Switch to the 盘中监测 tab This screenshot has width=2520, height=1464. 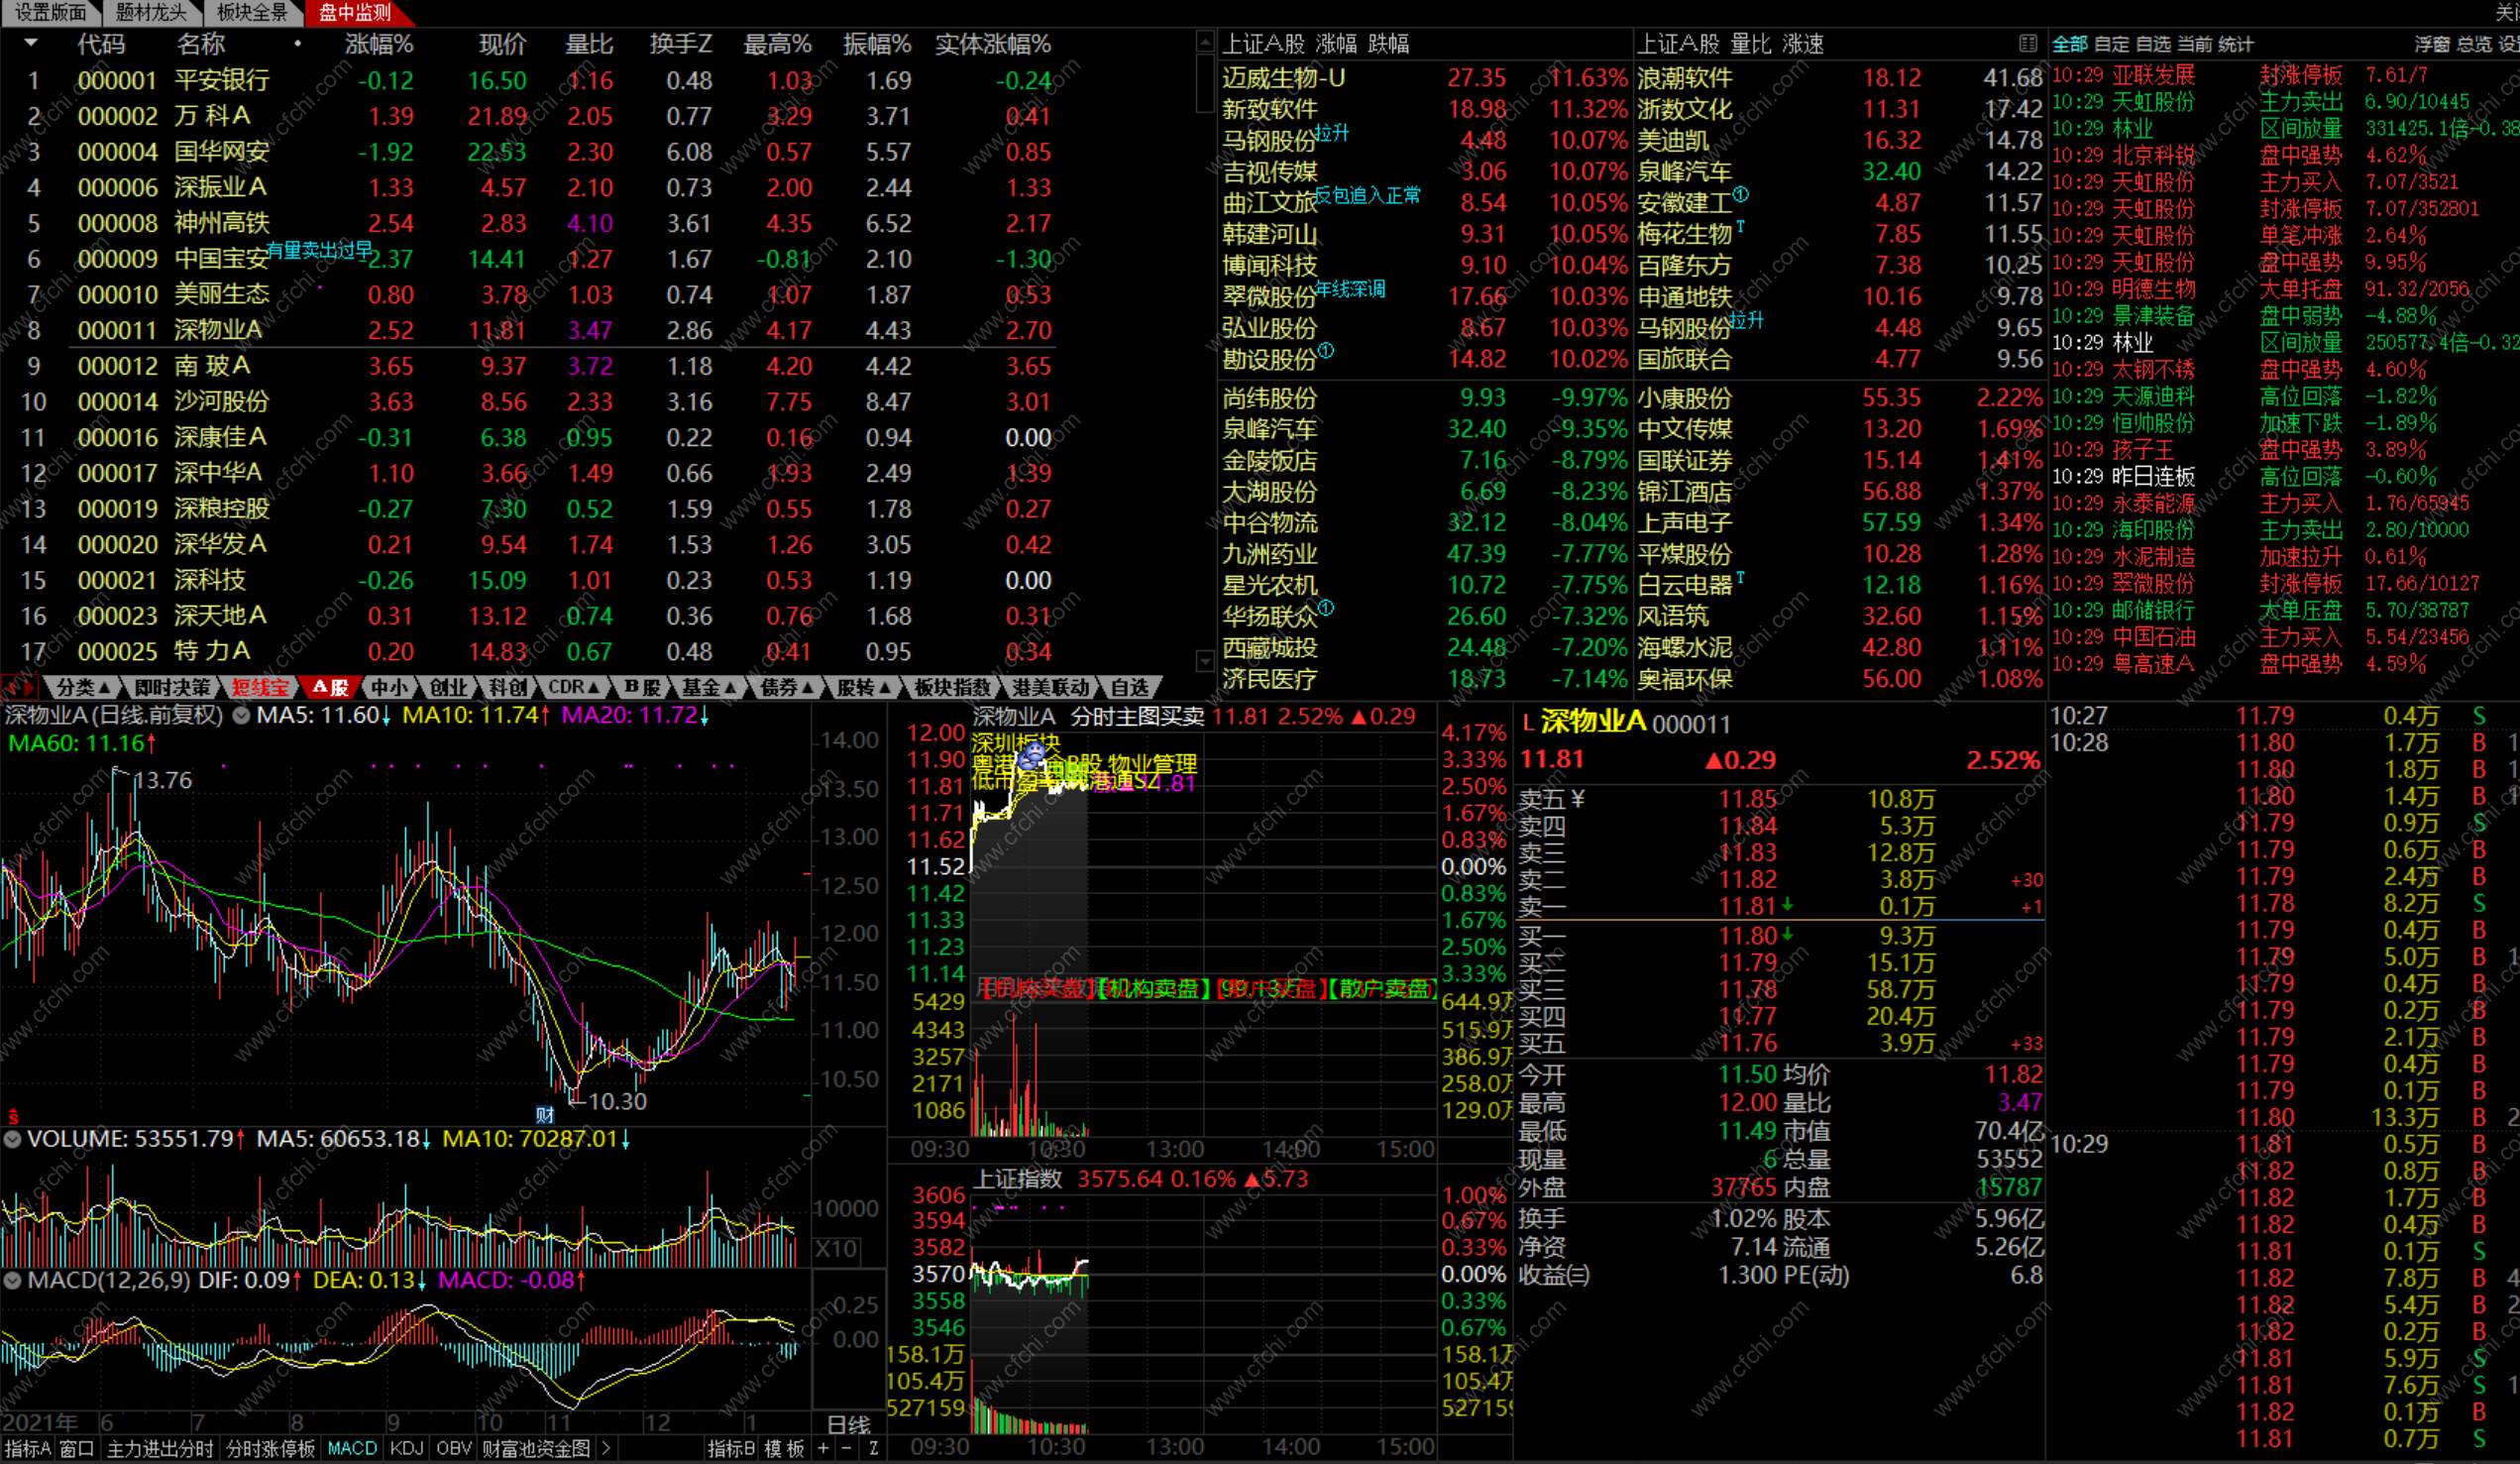click(x=354, y=12)
